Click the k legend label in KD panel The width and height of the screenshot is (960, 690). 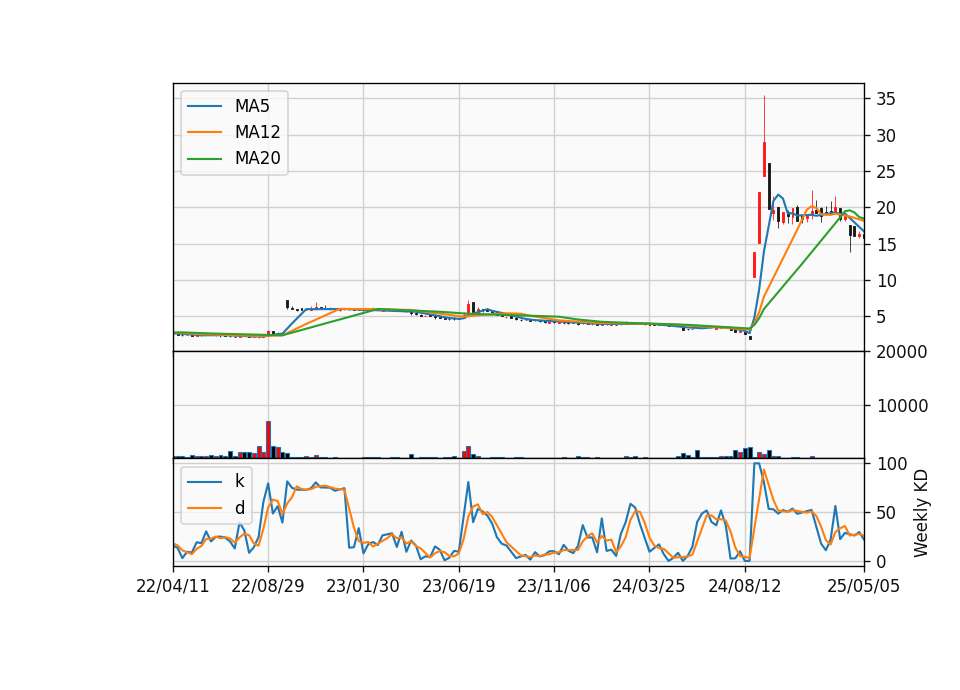[x=239, y=481]
